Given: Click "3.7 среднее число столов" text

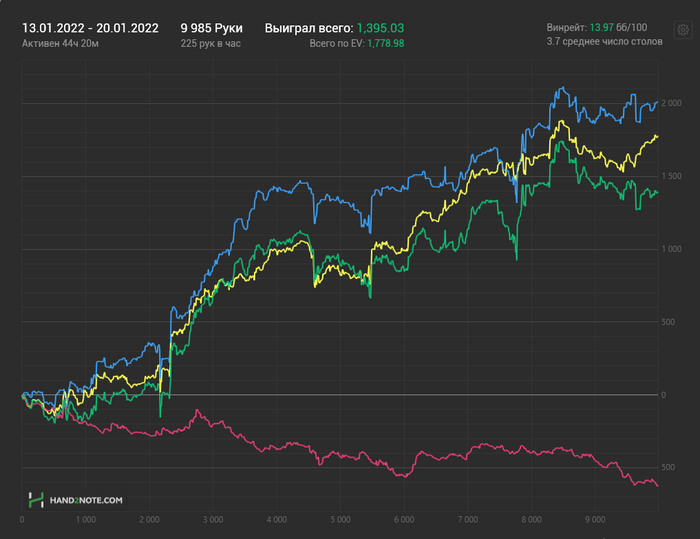Looking at the screenshot, I should [x=604, y=42].
